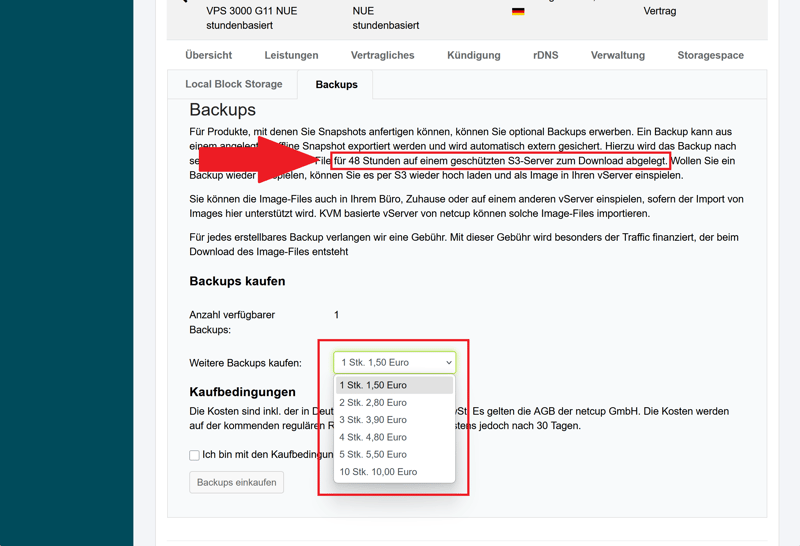Click the VPS 3000 G11 NUE product name
The width and height of the screenshot is (800, 546).
click(251, 11)
